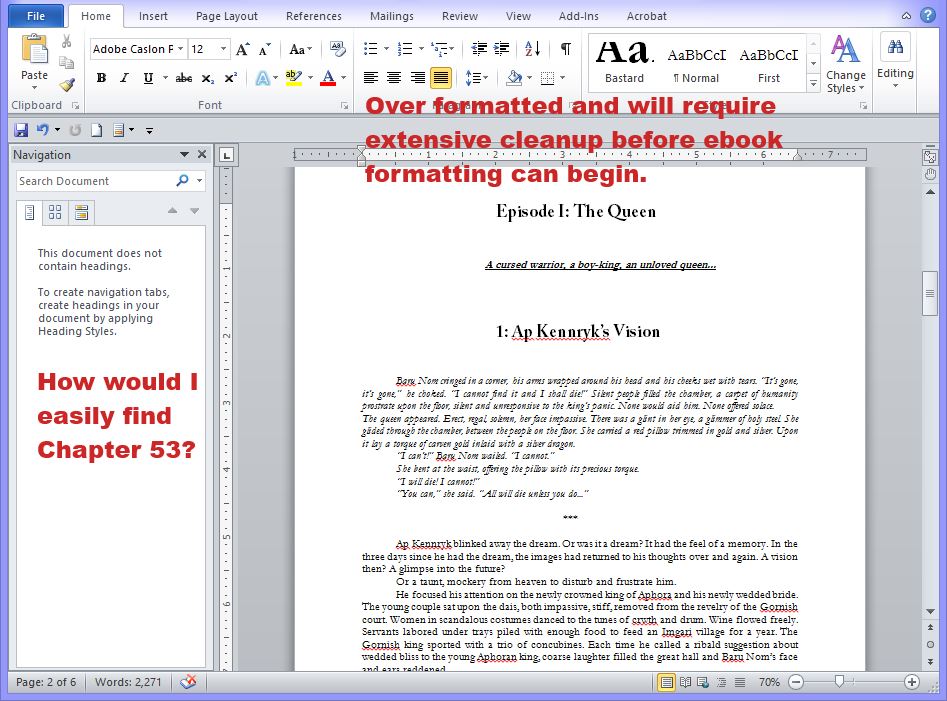947x701 pixels.
Task: Switch to the References tab
Action: [313, 16]
